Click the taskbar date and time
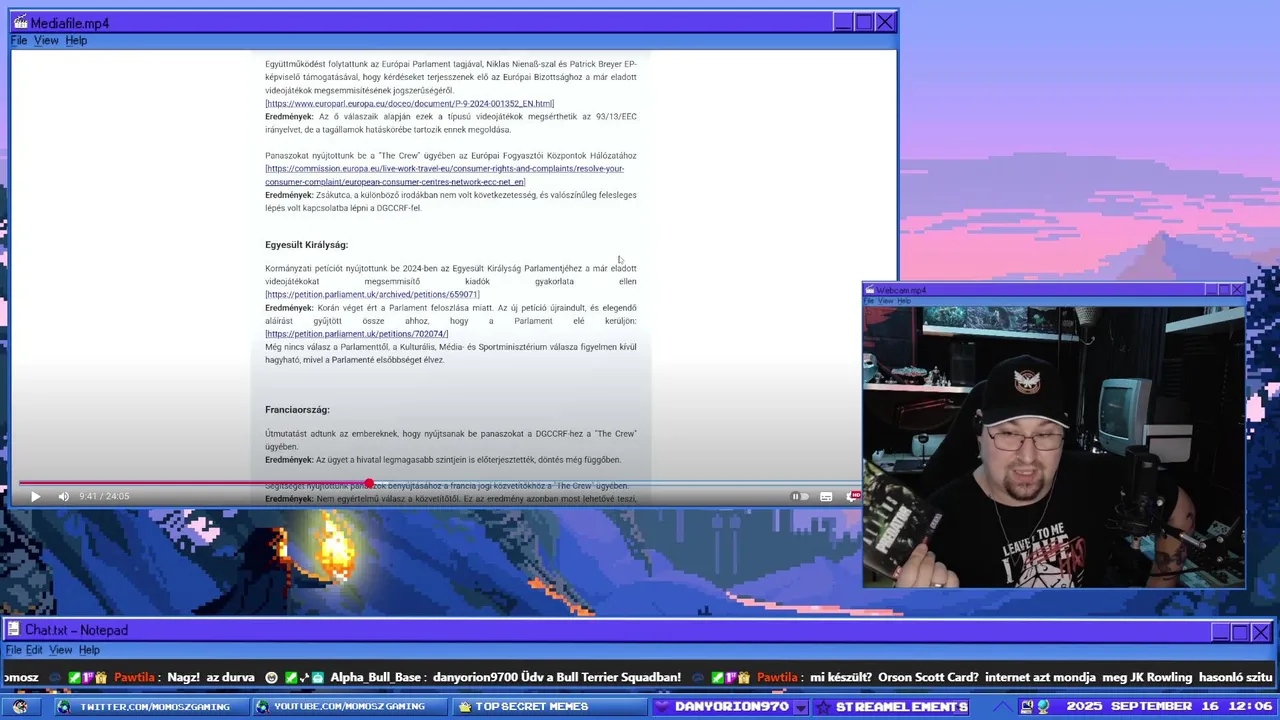 click(x=1169, y=707)
